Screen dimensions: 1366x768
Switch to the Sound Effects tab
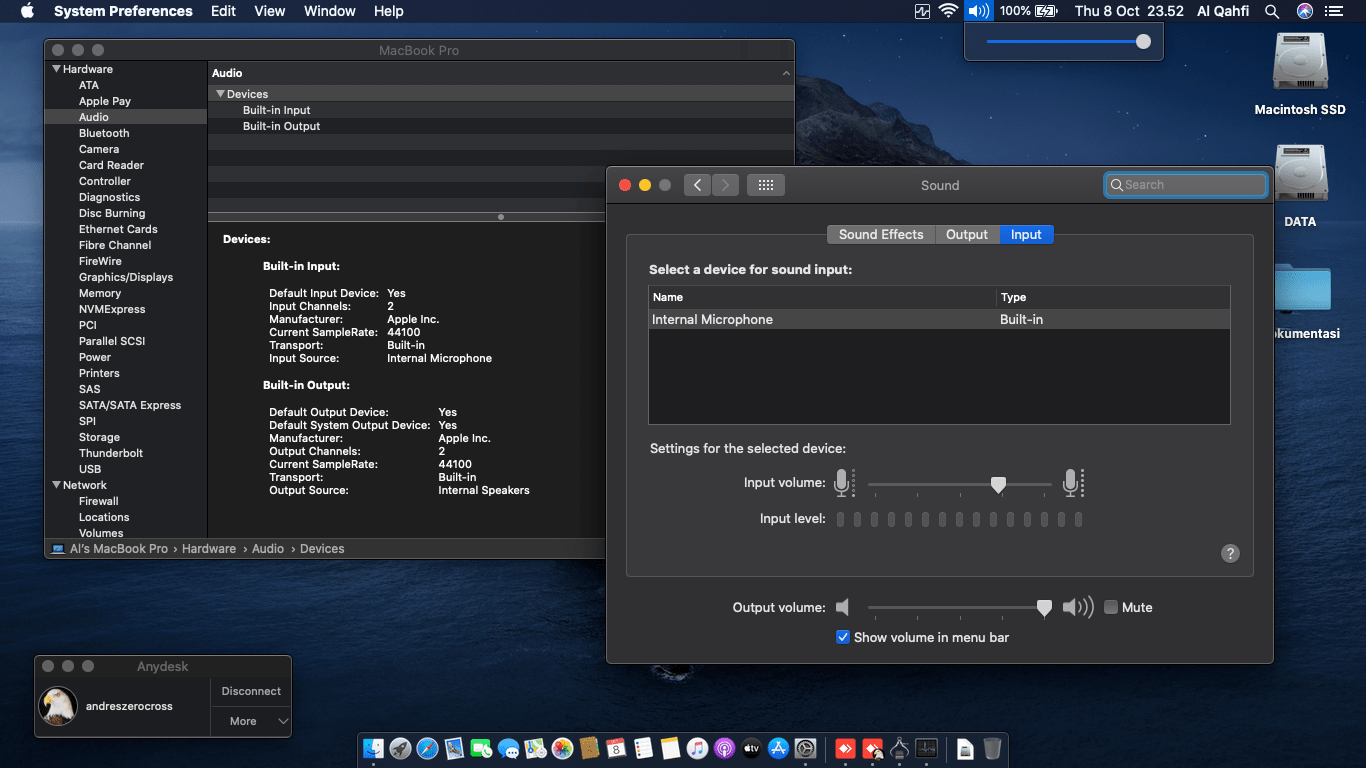click(x=880, y=234)
